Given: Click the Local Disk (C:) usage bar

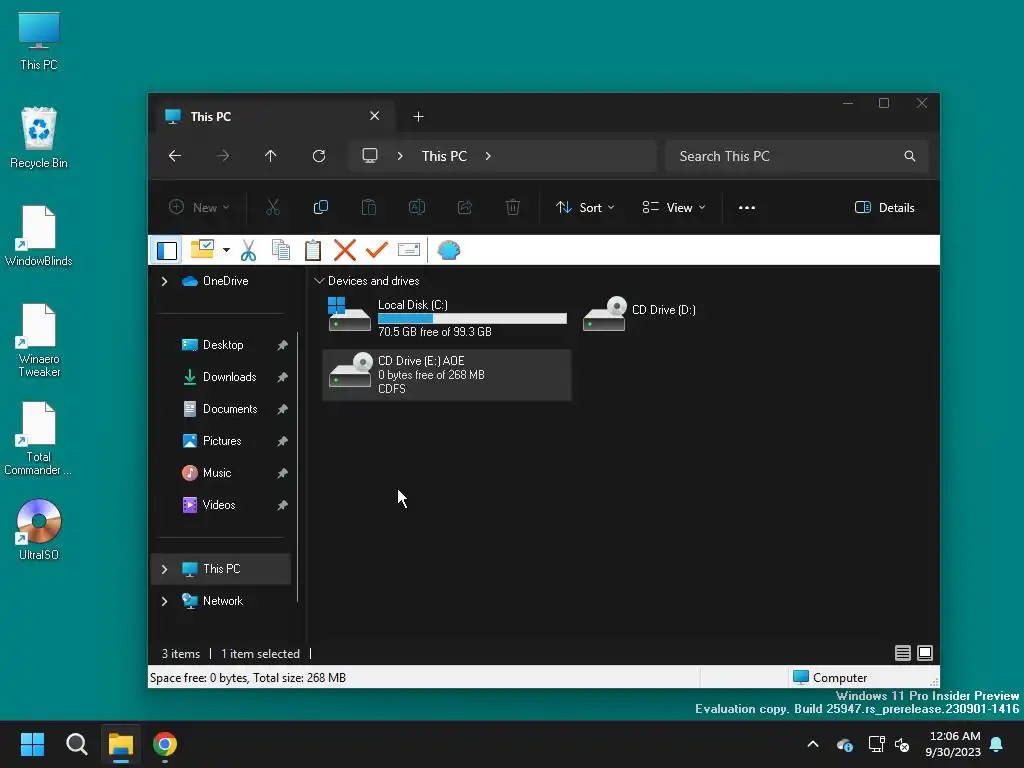Looking at the screenshot, I should (x=472, y=318).
